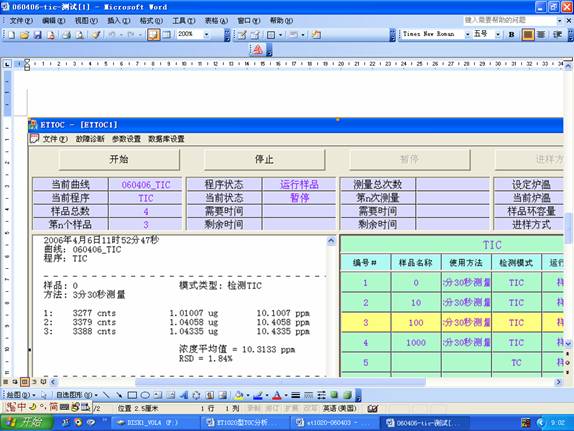Click the Insert Picture icon
Viewport: 574px width, 431px height.
click(x=223, y=395)
